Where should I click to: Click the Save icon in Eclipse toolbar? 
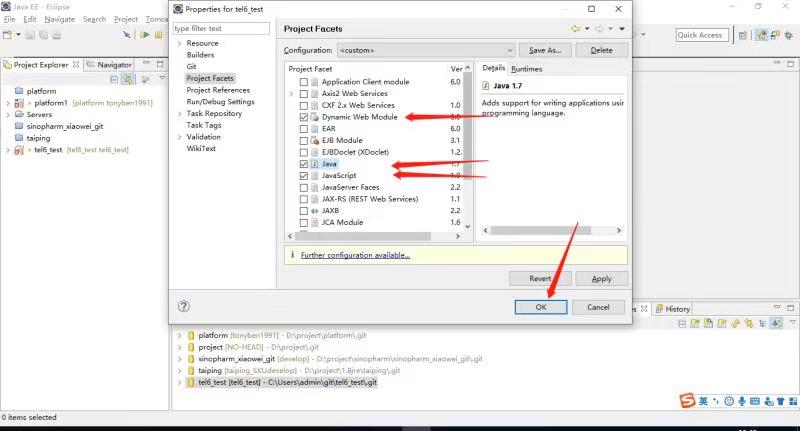pyautogui.click(x=31, y=35)
